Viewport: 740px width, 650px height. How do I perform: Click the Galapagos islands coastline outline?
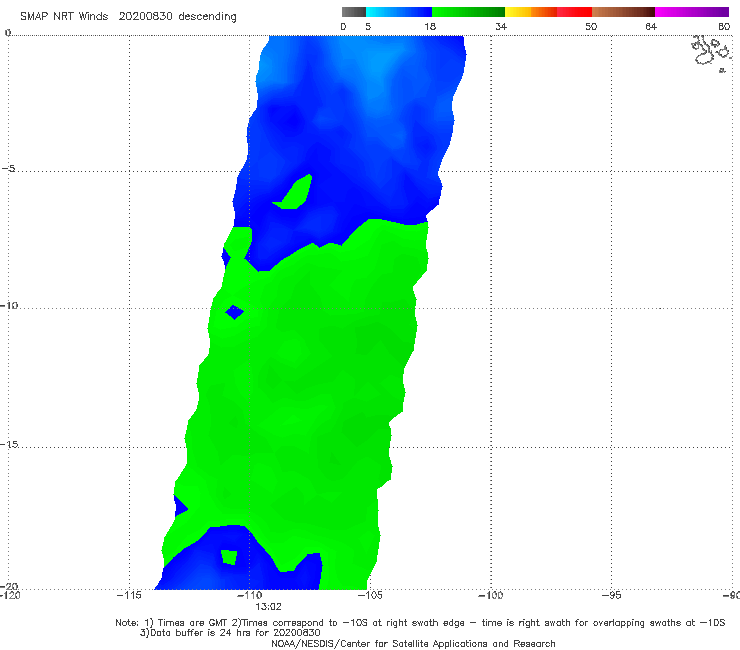(712, 53)
